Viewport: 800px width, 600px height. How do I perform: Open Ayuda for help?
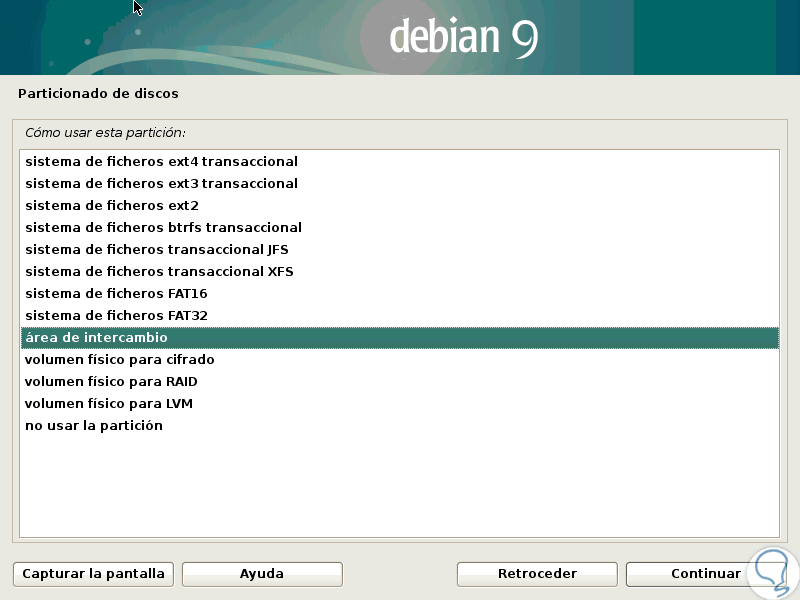click(262, 574)
